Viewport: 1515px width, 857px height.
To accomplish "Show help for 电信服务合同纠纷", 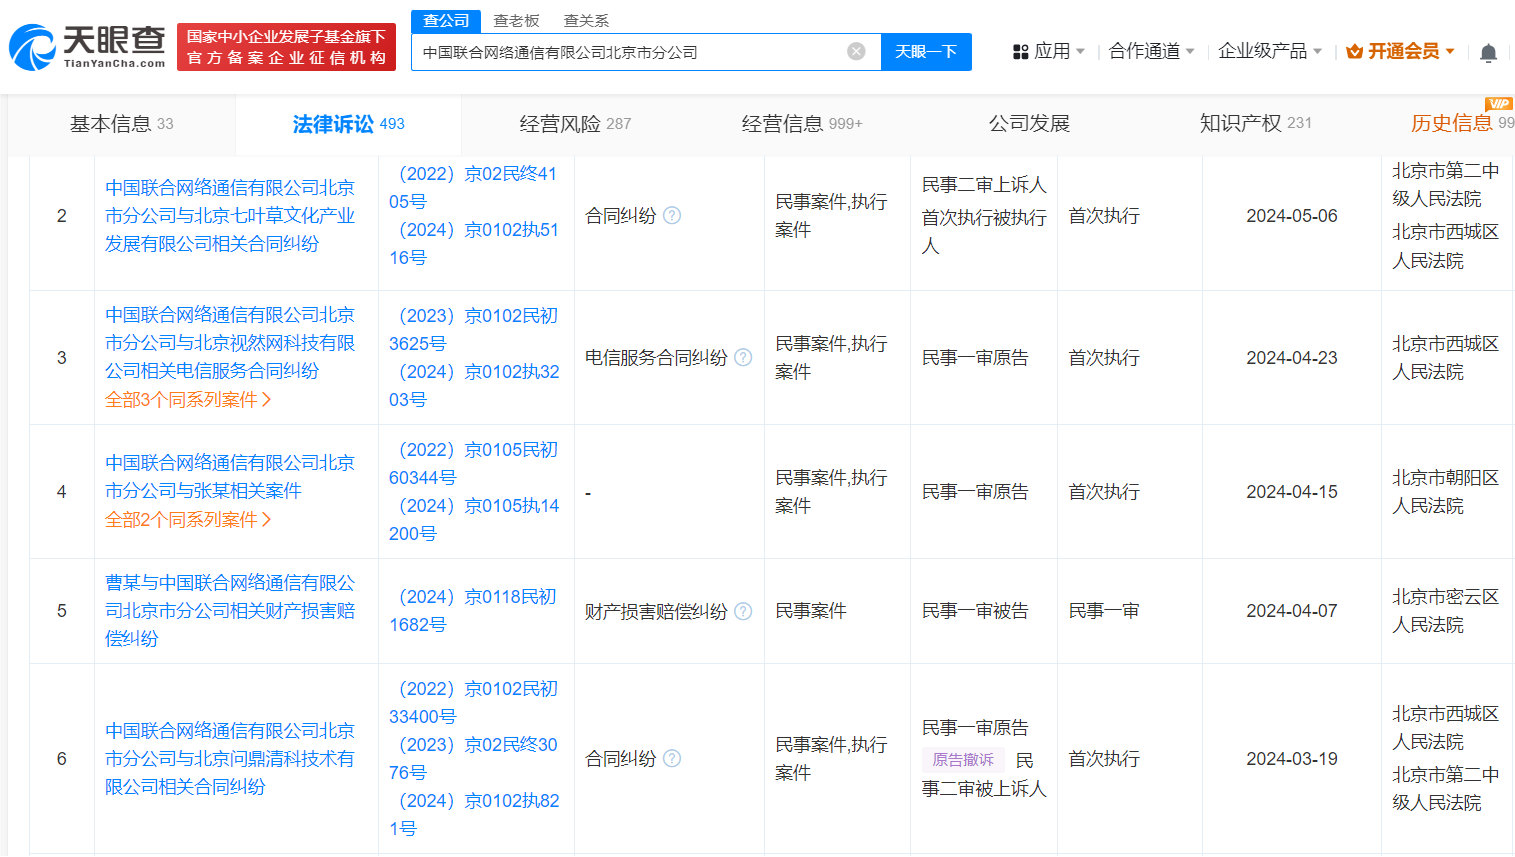I will pos(743,357).
